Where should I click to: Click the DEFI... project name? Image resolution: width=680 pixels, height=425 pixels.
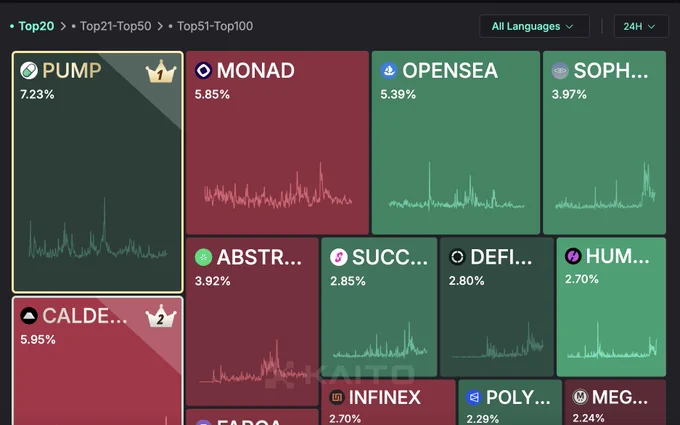[501, 257]
